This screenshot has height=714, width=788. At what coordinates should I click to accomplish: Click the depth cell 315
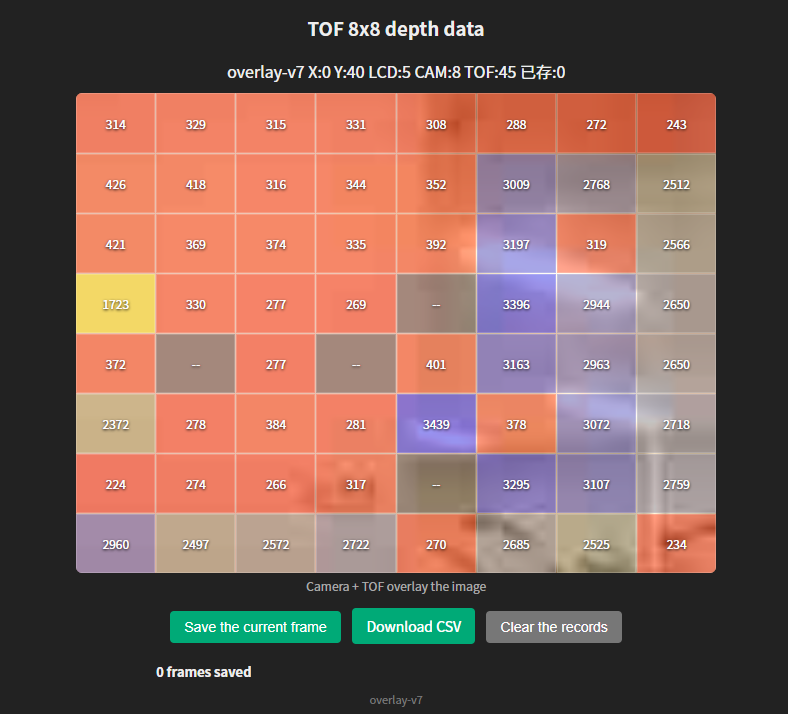point(276,124)
